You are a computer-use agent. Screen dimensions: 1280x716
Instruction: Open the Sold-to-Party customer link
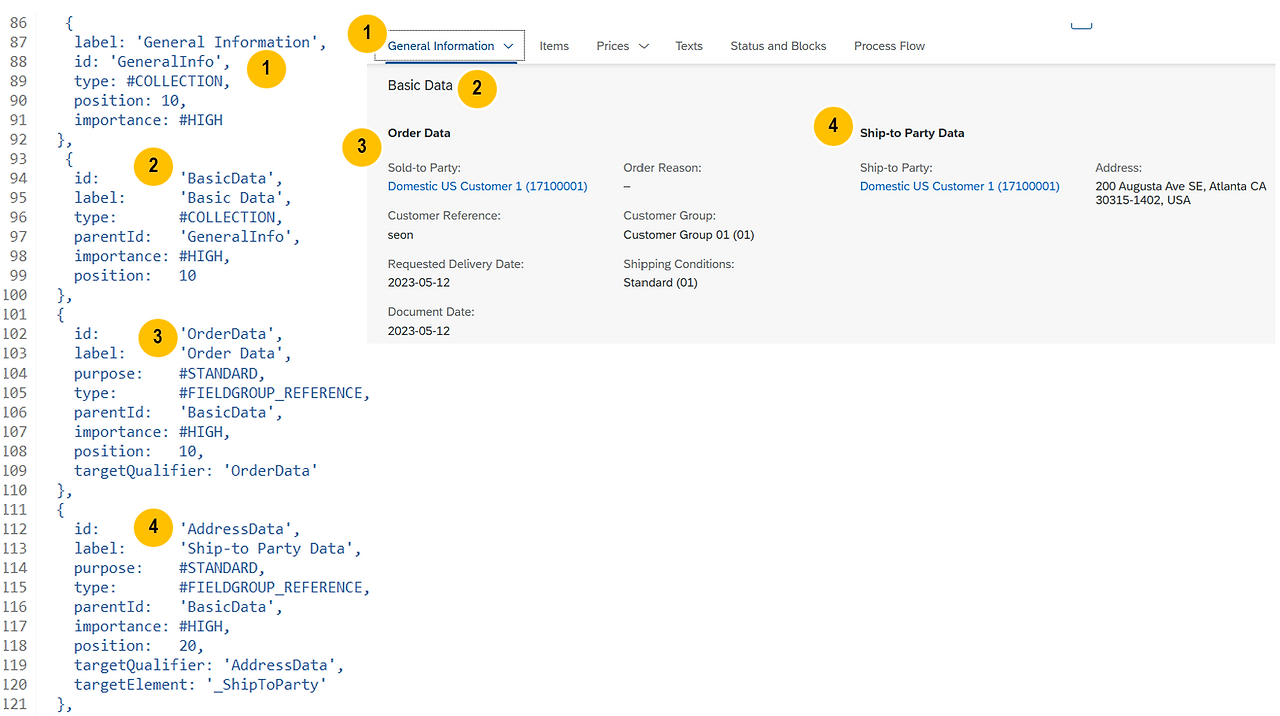click(x=487, y=186)
